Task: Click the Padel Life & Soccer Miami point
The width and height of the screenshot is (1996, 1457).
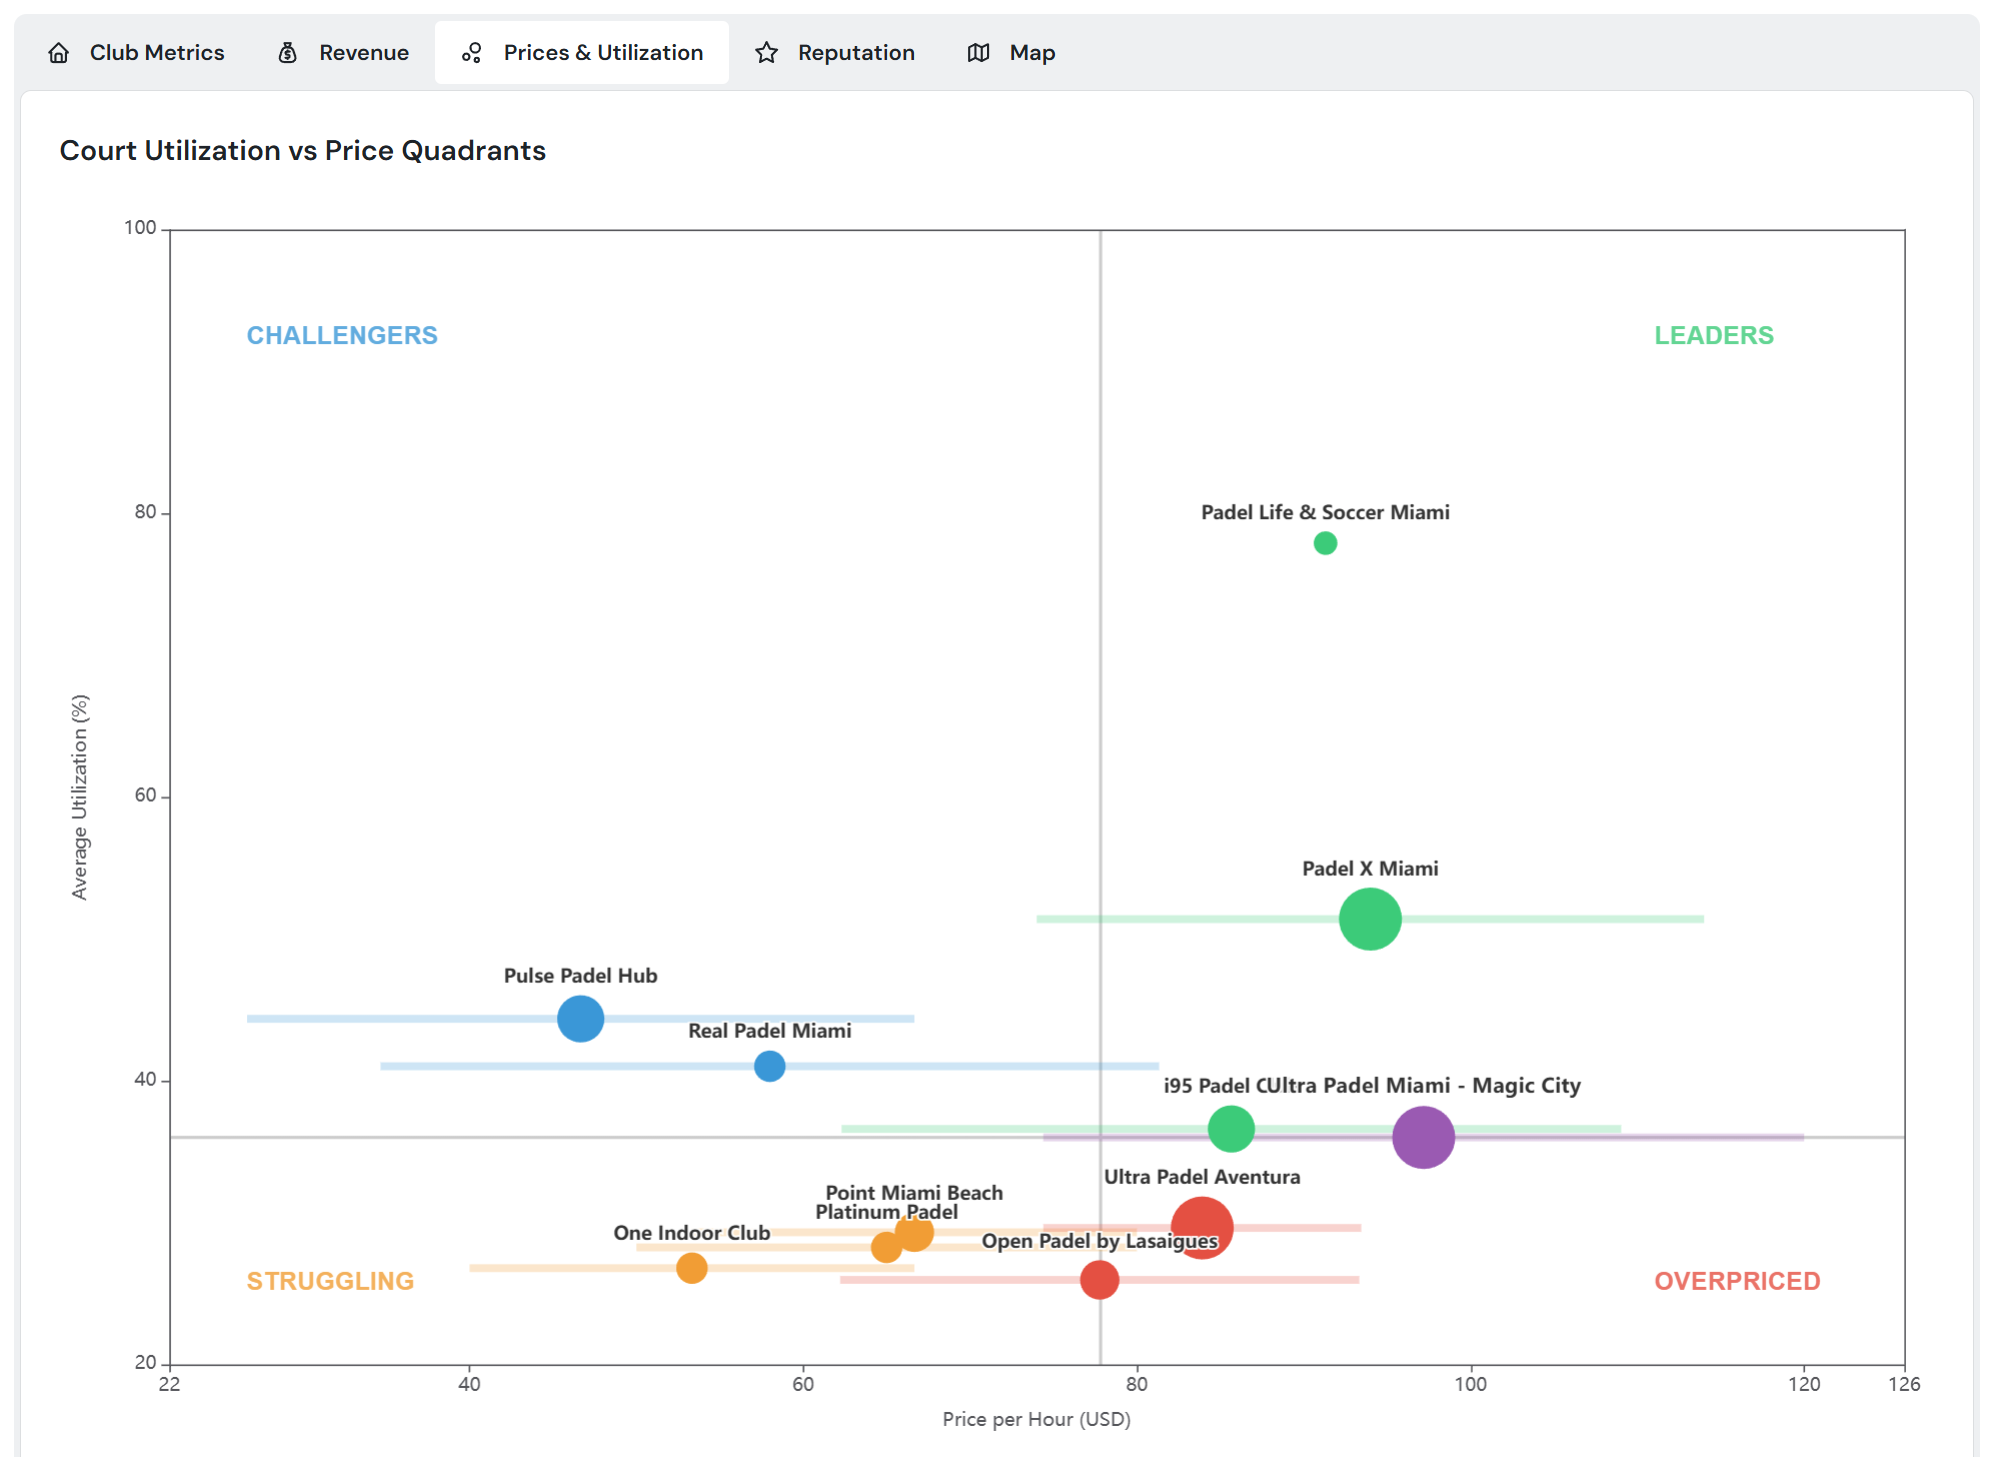Action: [1325, 543]
